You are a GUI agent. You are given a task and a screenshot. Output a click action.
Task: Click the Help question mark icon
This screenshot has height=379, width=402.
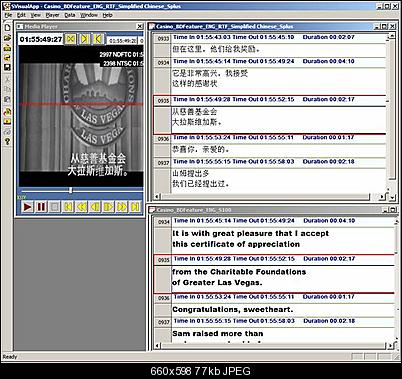[x=7, y=141]
